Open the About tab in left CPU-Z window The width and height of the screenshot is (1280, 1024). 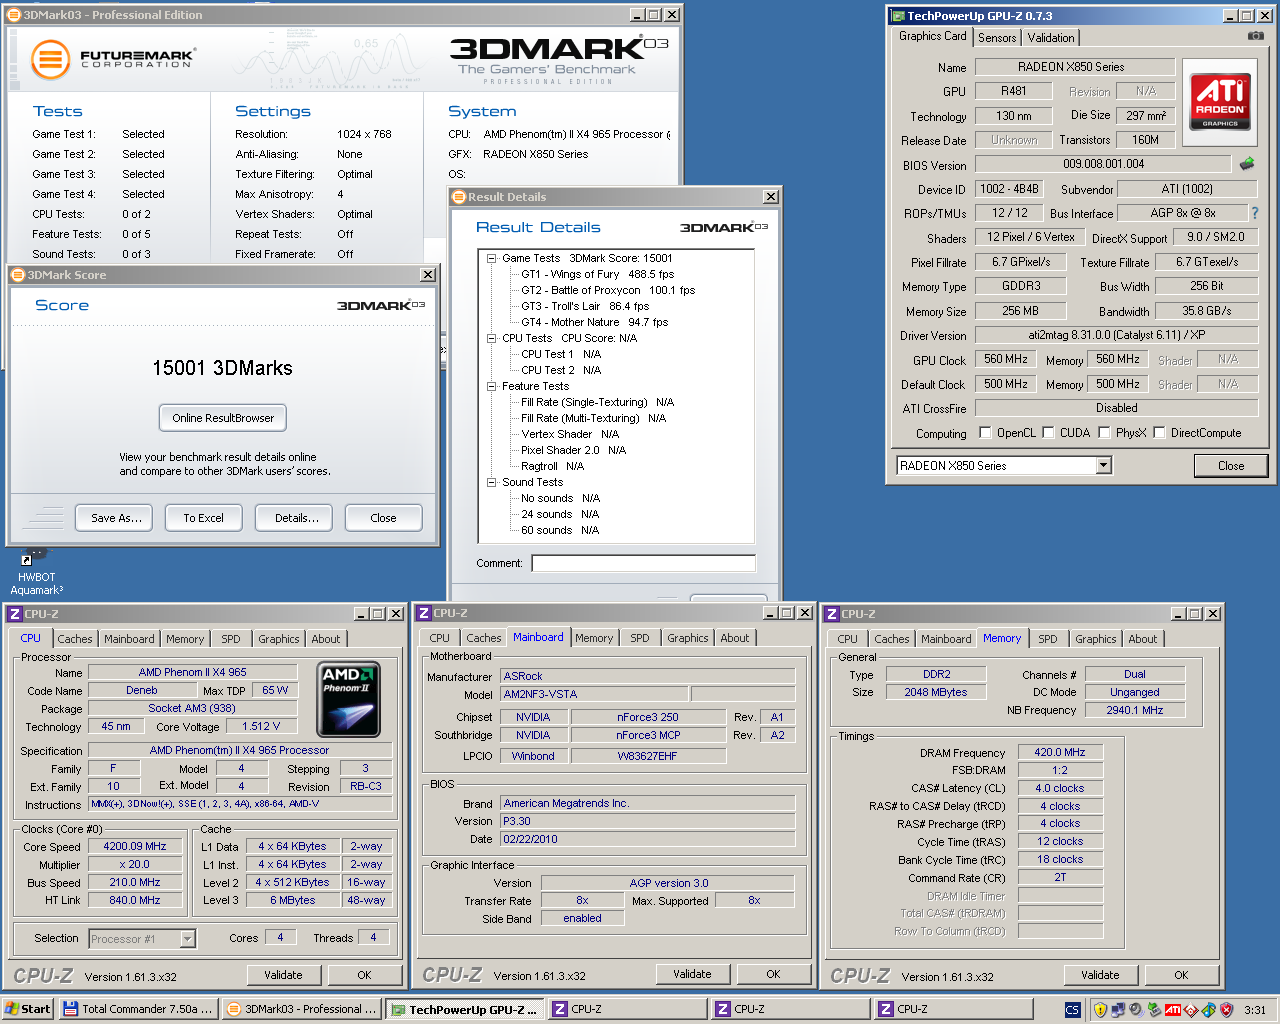pyautogui.click(x=326, y=639)
